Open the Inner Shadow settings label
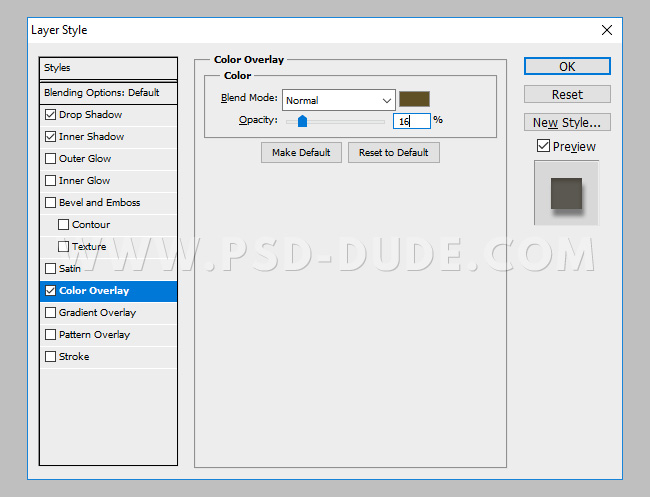 click(91, 136)
